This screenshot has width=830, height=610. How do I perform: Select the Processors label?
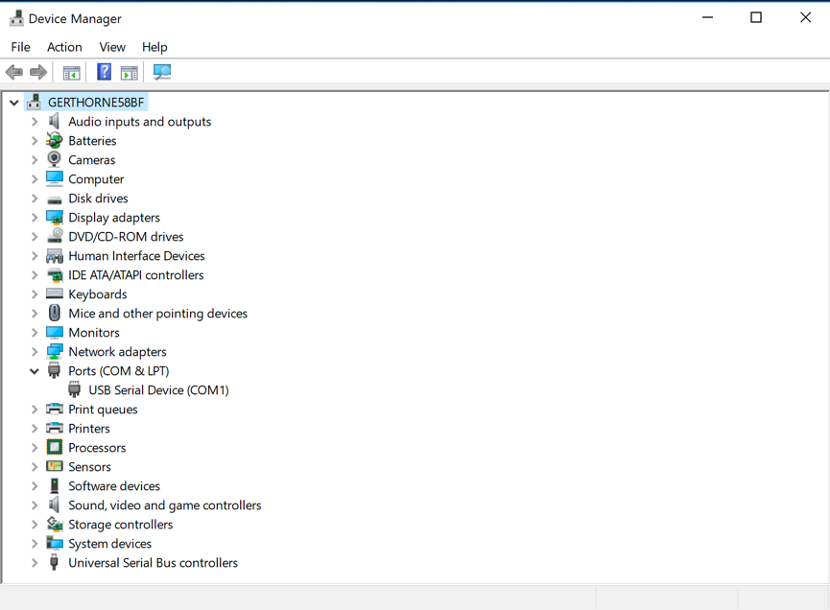point(97,447)
